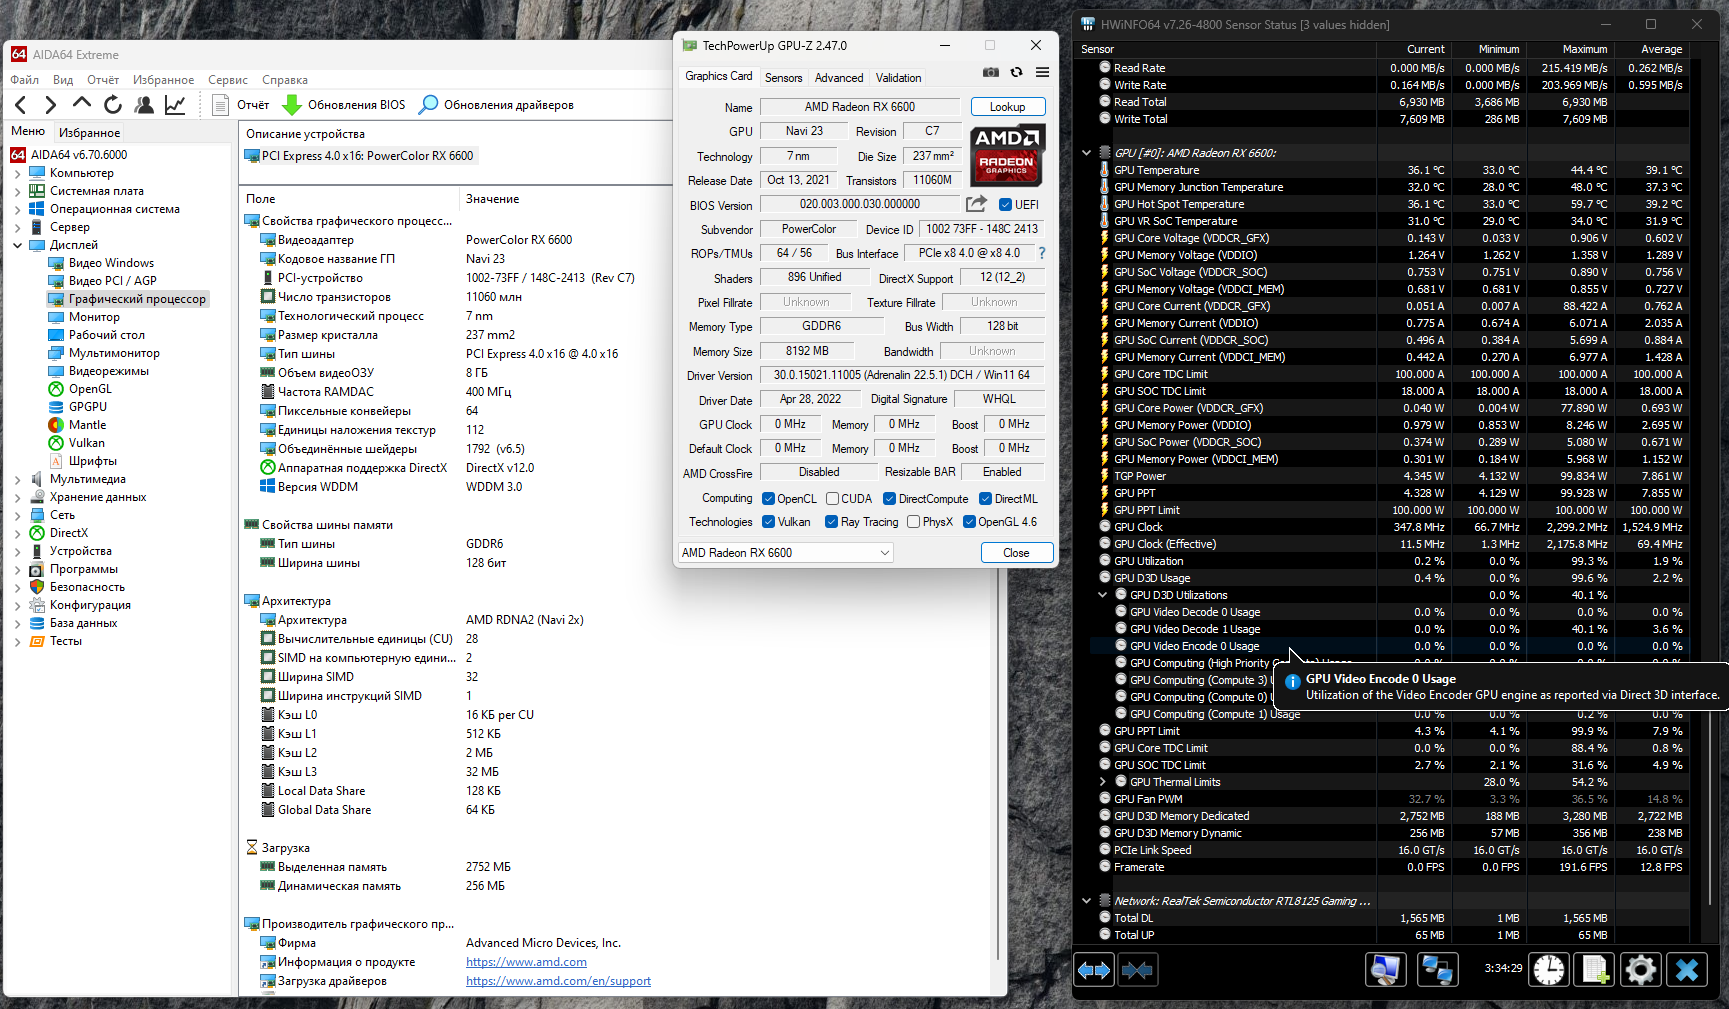Click the HWiNFO monitor icon beside the timer

coord(1386,969)
